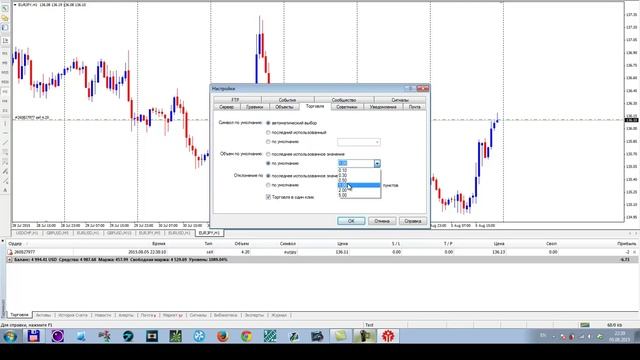
Task: Expand the balance summary row plus icon
Action: [x=10, y=260]
